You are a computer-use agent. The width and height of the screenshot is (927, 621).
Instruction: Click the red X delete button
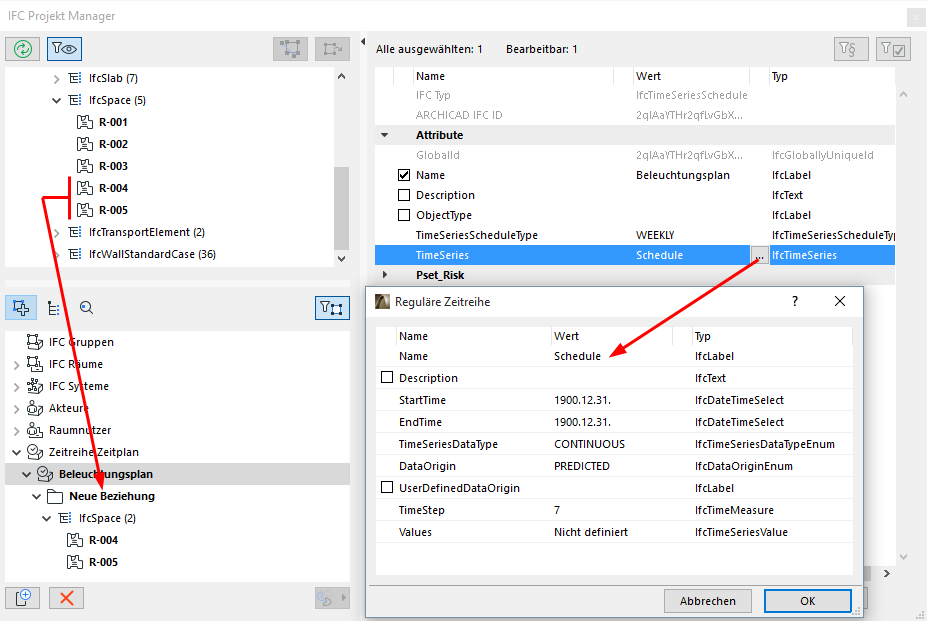(x=66, y=598)
